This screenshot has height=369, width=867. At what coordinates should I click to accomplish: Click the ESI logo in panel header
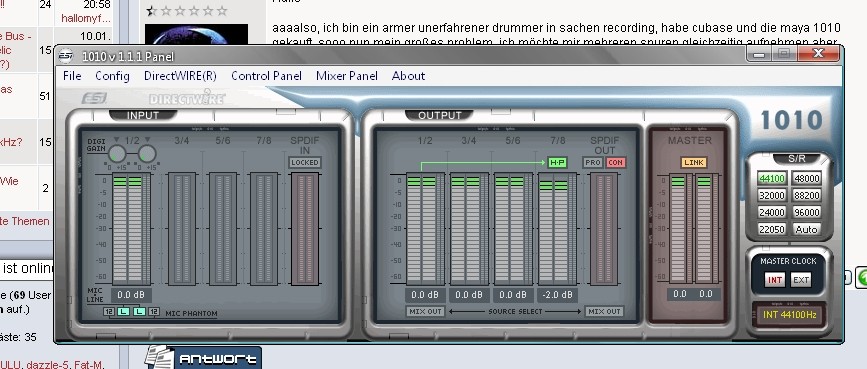94,98
